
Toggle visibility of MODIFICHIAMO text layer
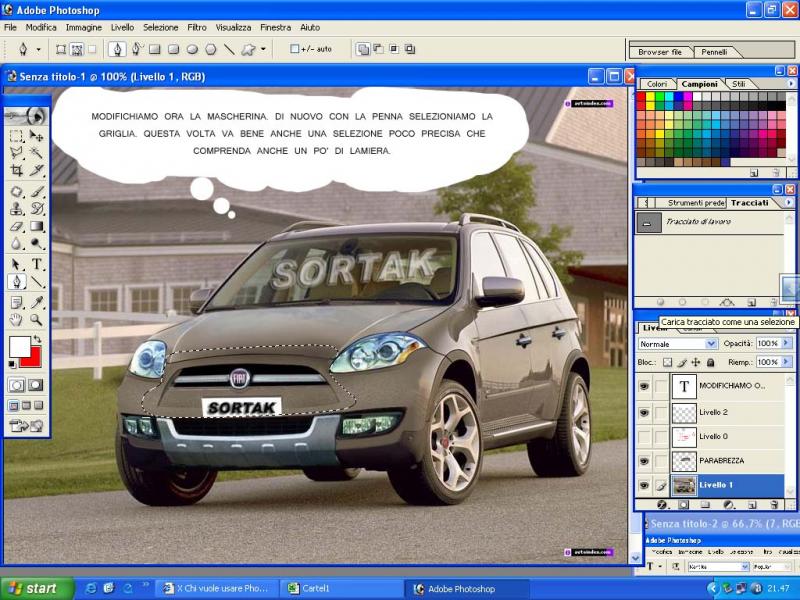click(x=644, y=386)
